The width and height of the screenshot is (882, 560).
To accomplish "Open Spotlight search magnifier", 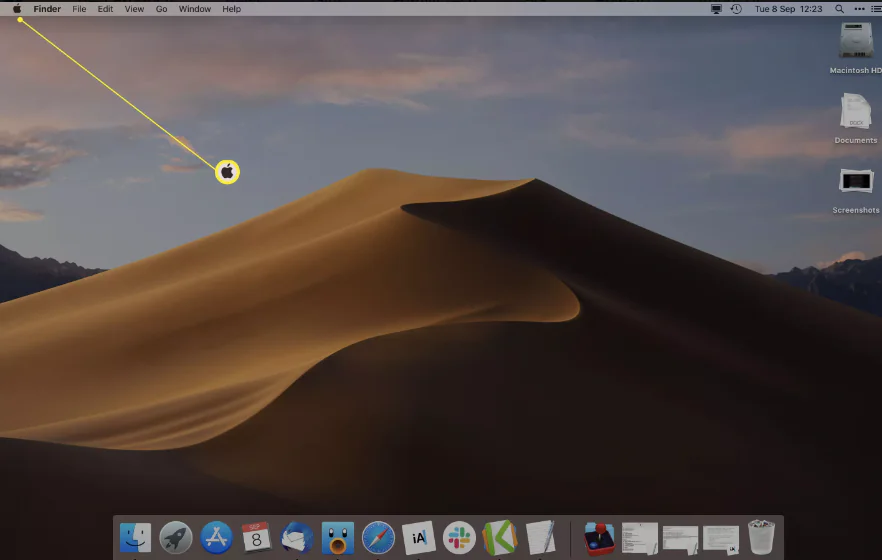I will coord(839,9).
